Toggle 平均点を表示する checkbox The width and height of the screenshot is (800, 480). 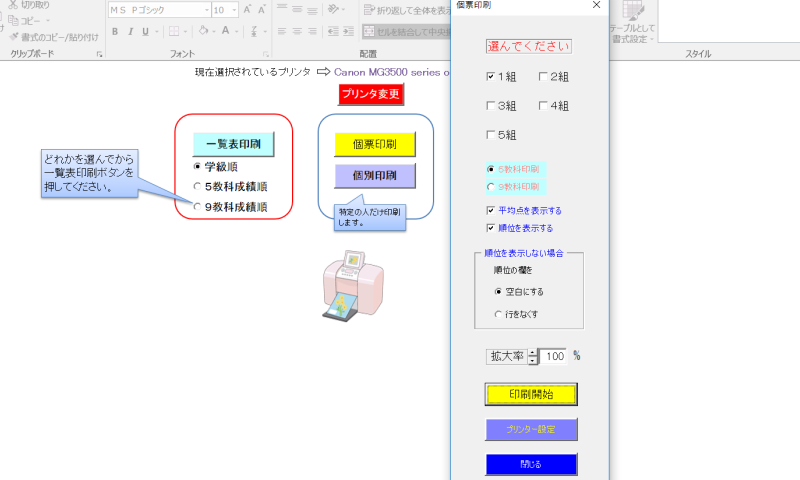tap(490, 210)
